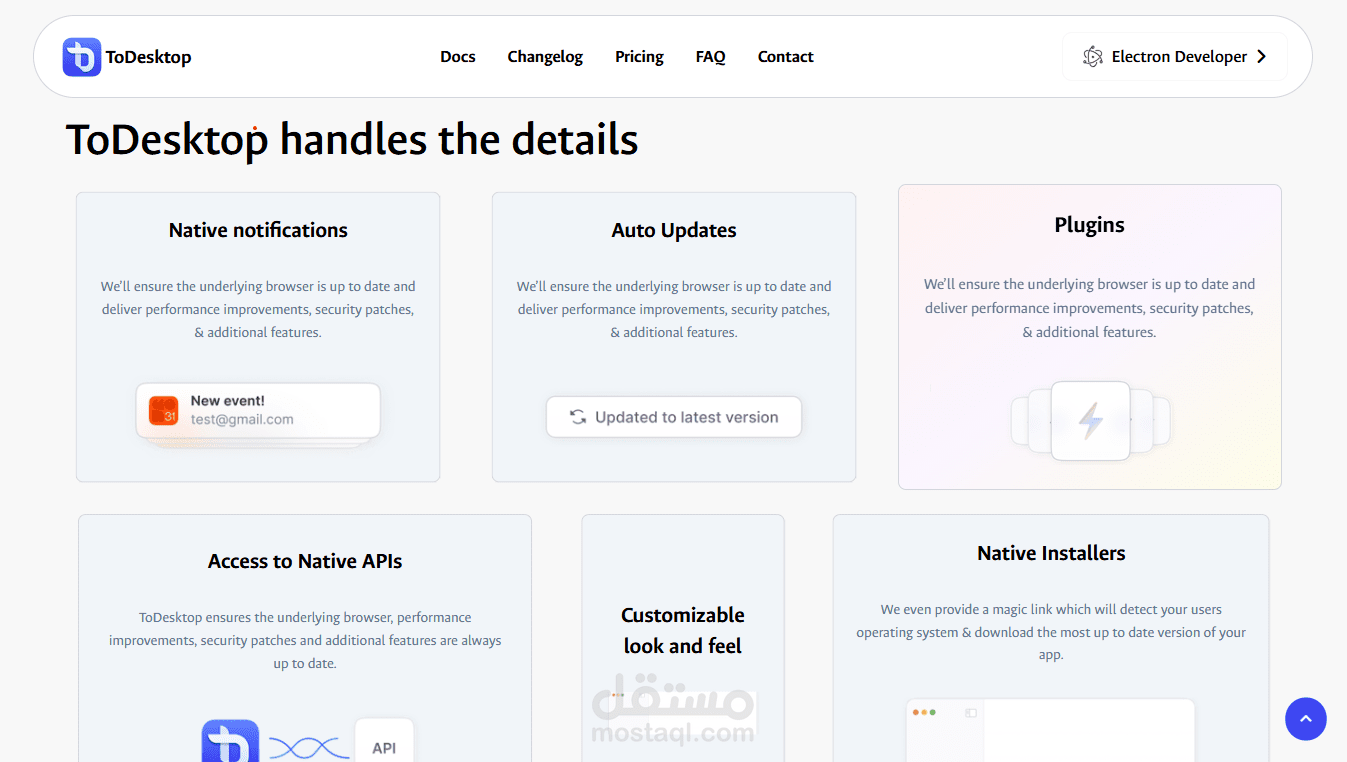Image resolution: width=1347 pixels, height=762 pixels.
Task: Click the magic link description under Native Installers
Action: click(1051, 632)
